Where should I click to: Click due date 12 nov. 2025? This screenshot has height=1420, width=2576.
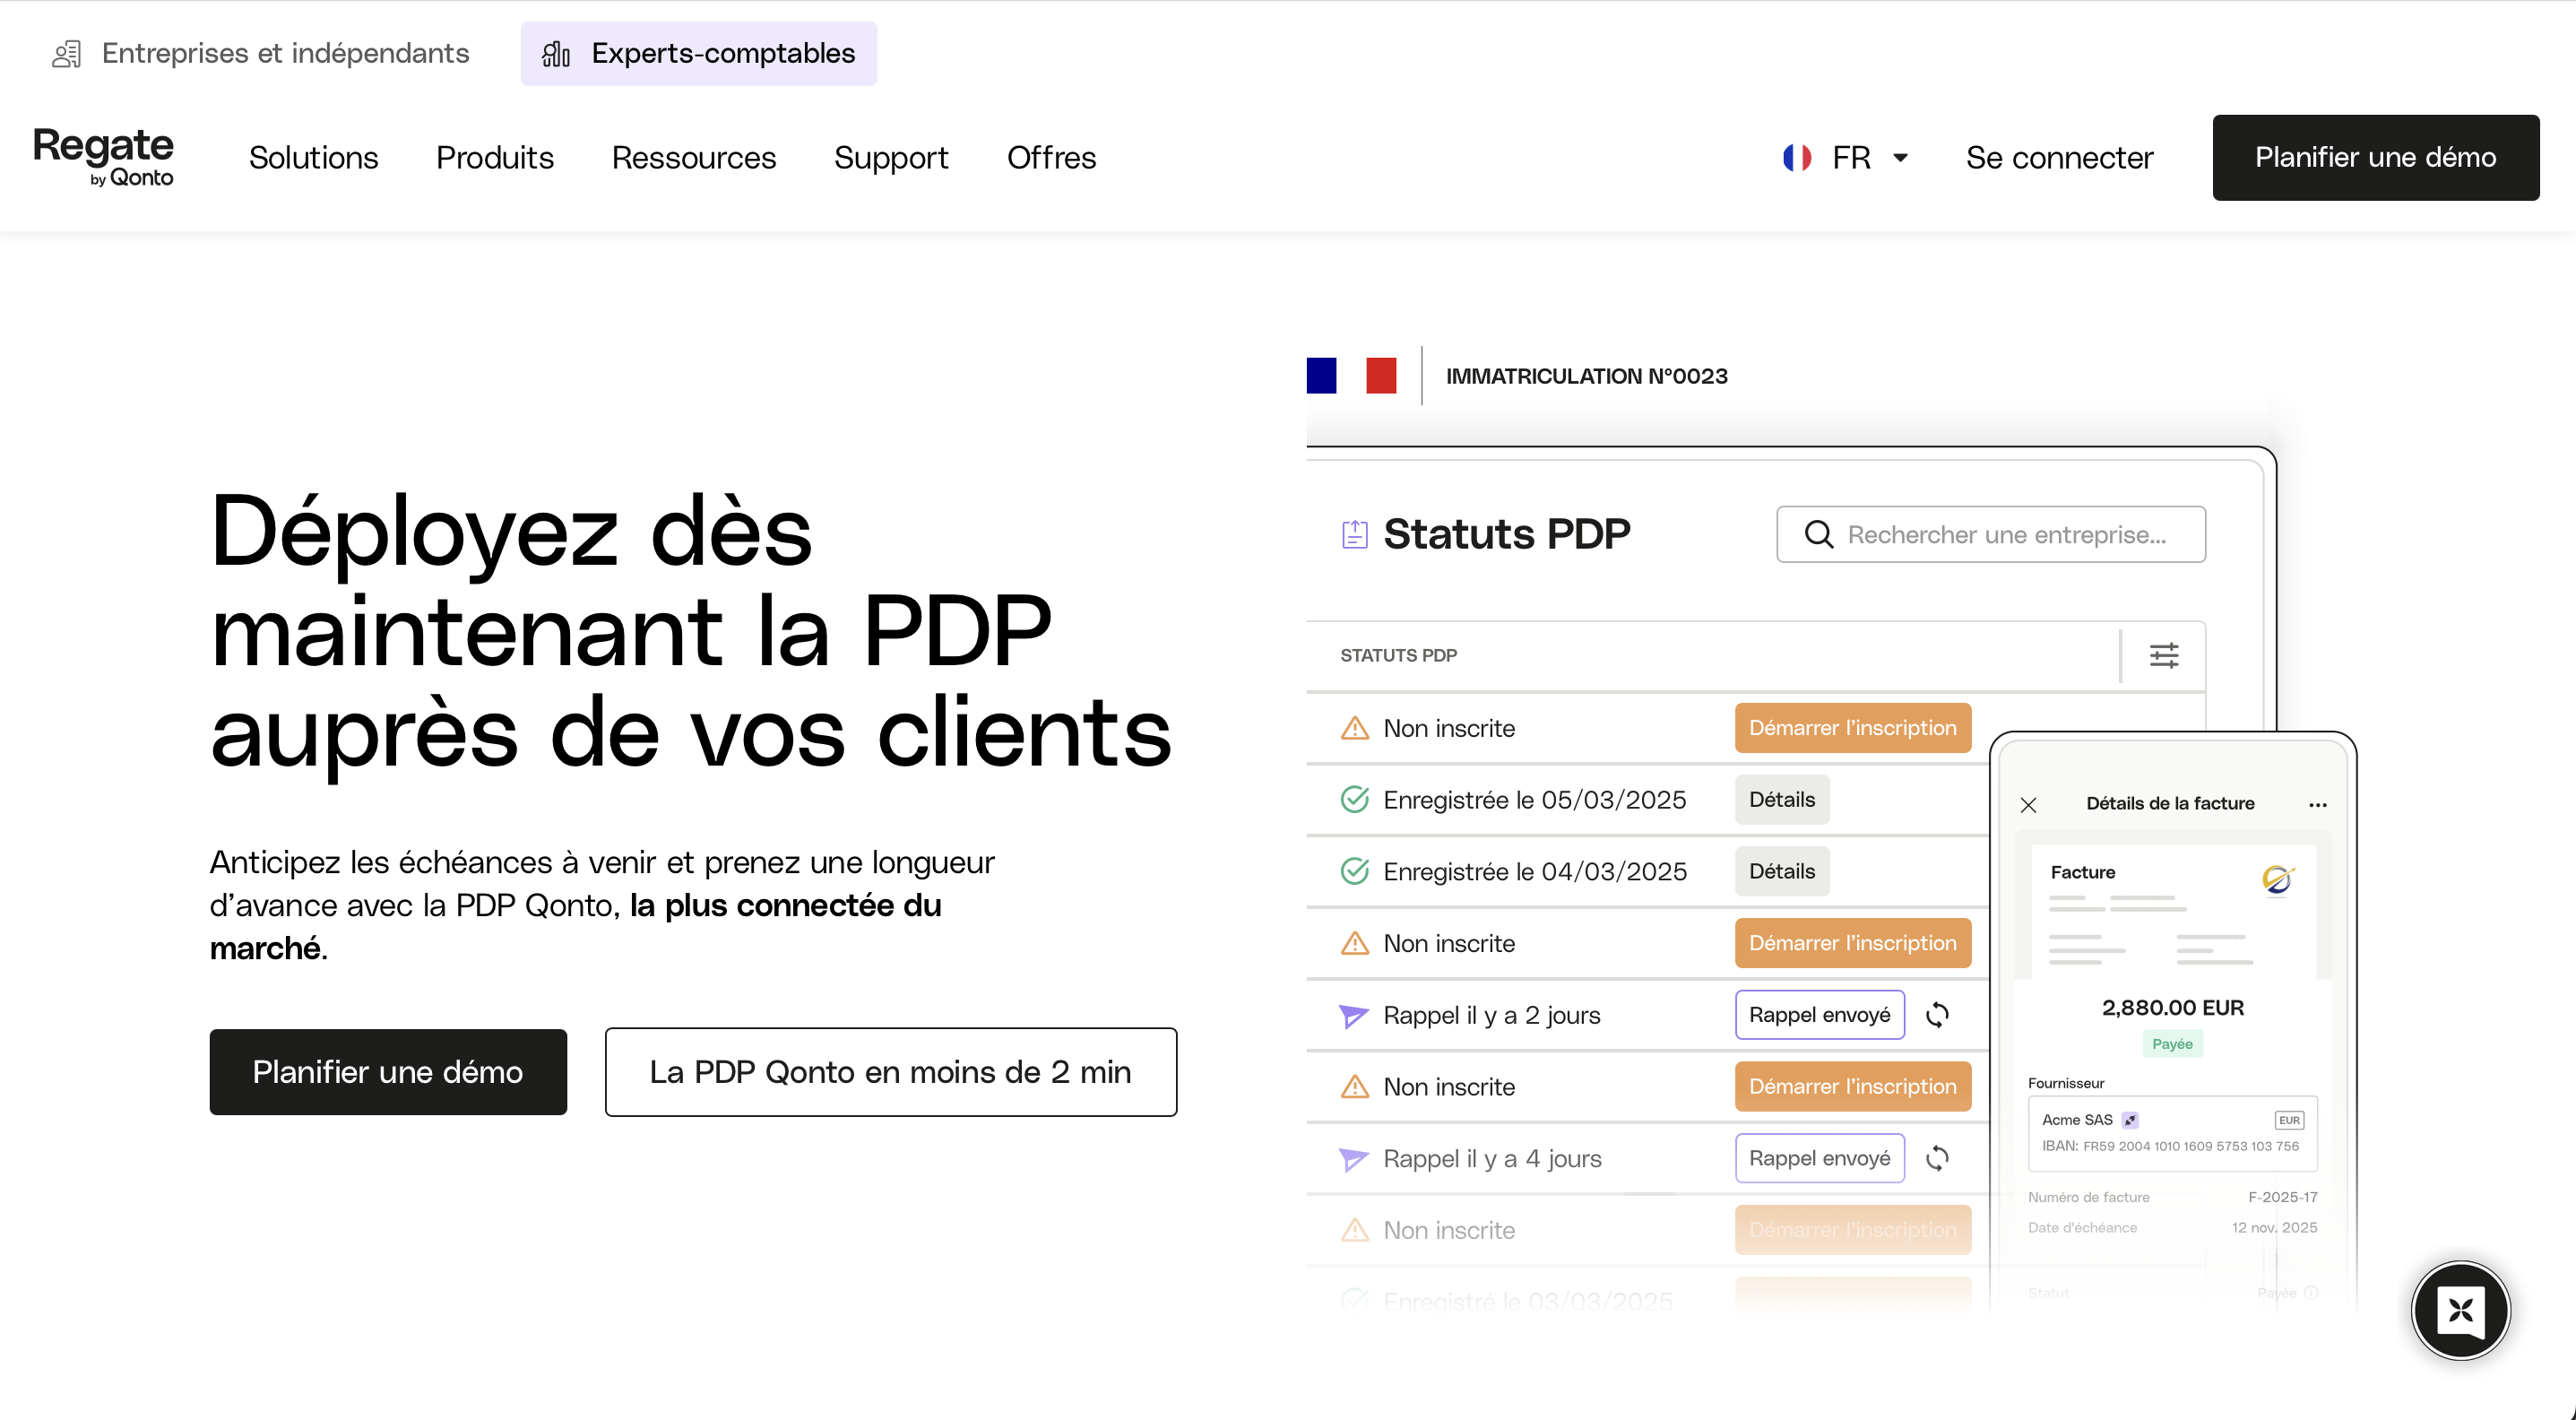coord(2274,1228)
